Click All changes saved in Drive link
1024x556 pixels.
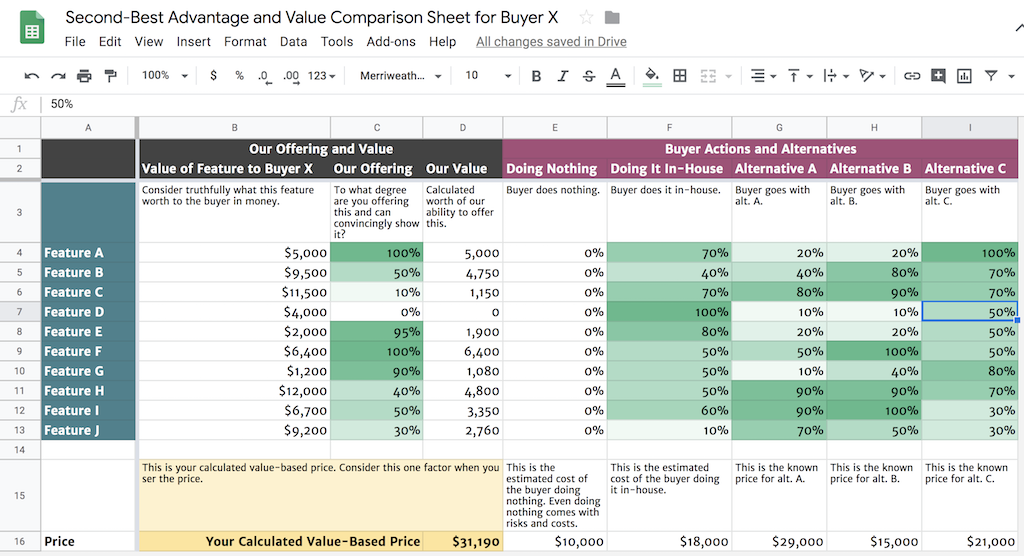(x=551, y=42)
